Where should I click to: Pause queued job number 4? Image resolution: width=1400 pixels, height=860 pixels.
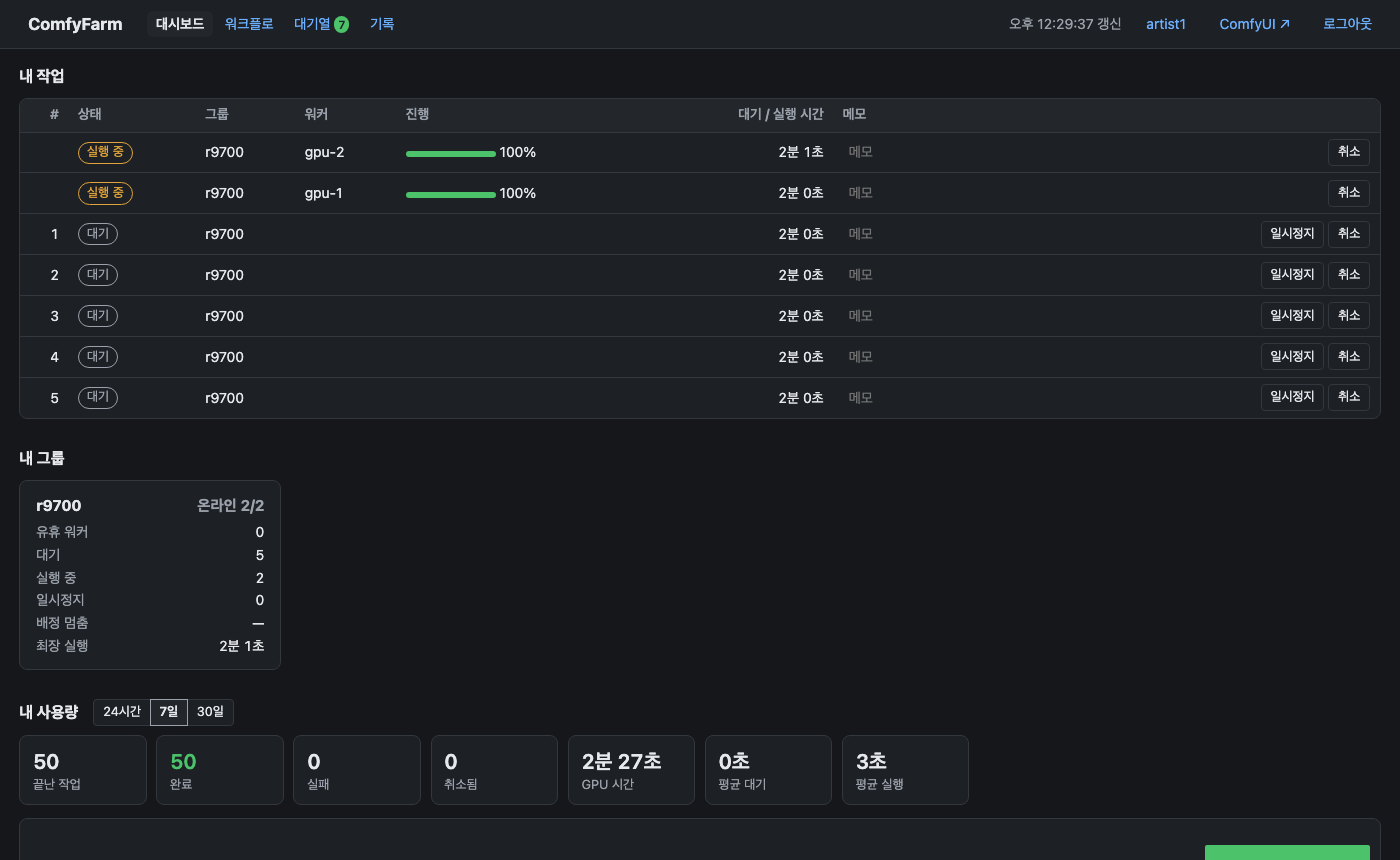click(1292, 357)
